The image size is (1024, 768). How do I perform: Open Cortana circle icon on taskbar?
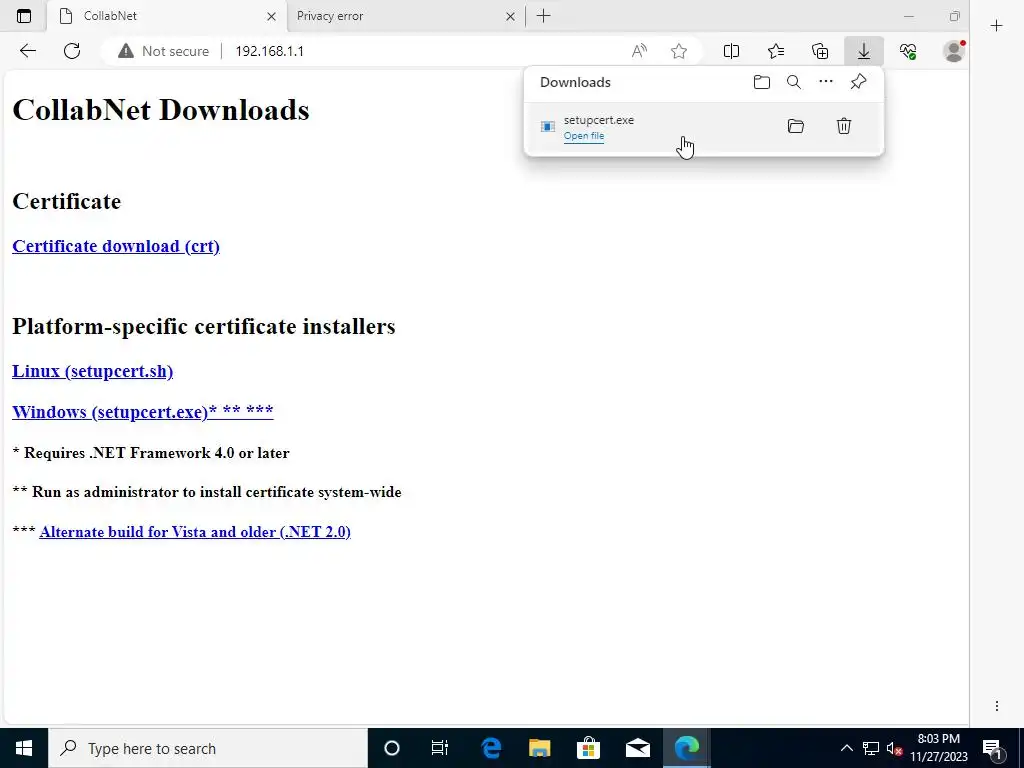coord(392,748)
